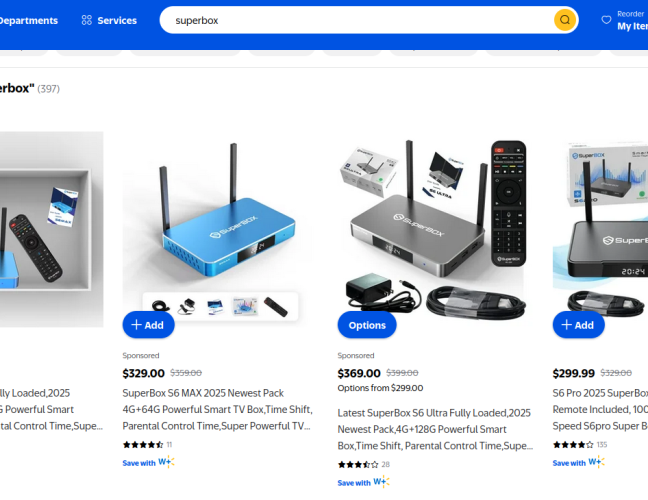This screenshot has height=500, width=648.
Task: Select the remote control thumbnail image
Action: click(276, 307)
